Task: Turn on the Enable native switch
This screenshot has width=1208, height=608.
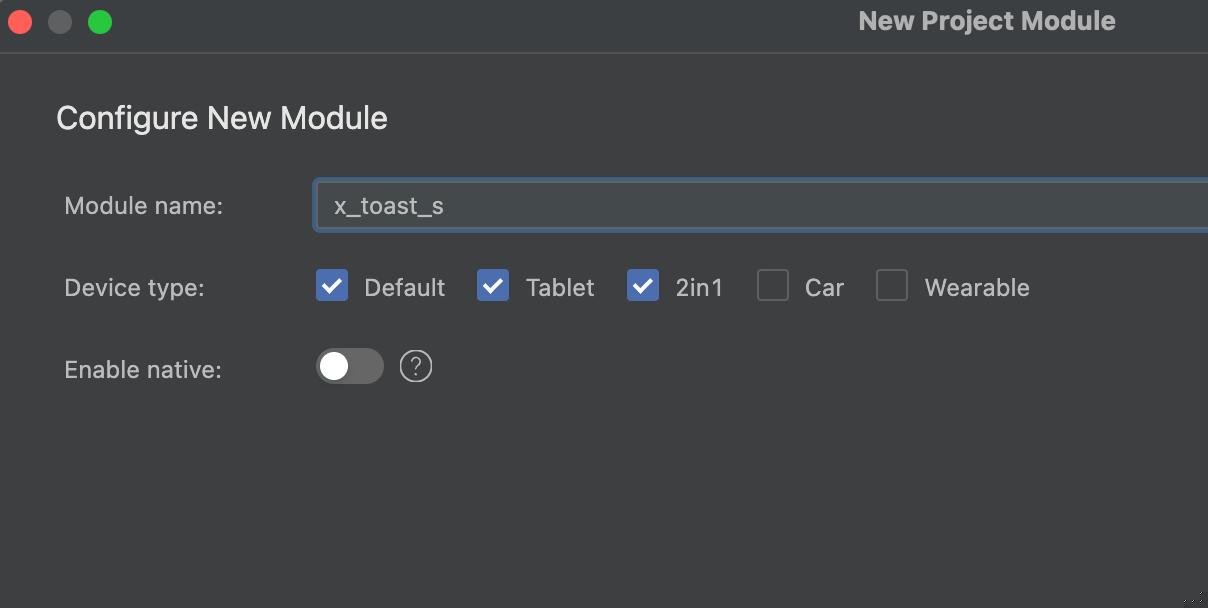Action: point(349,367)
